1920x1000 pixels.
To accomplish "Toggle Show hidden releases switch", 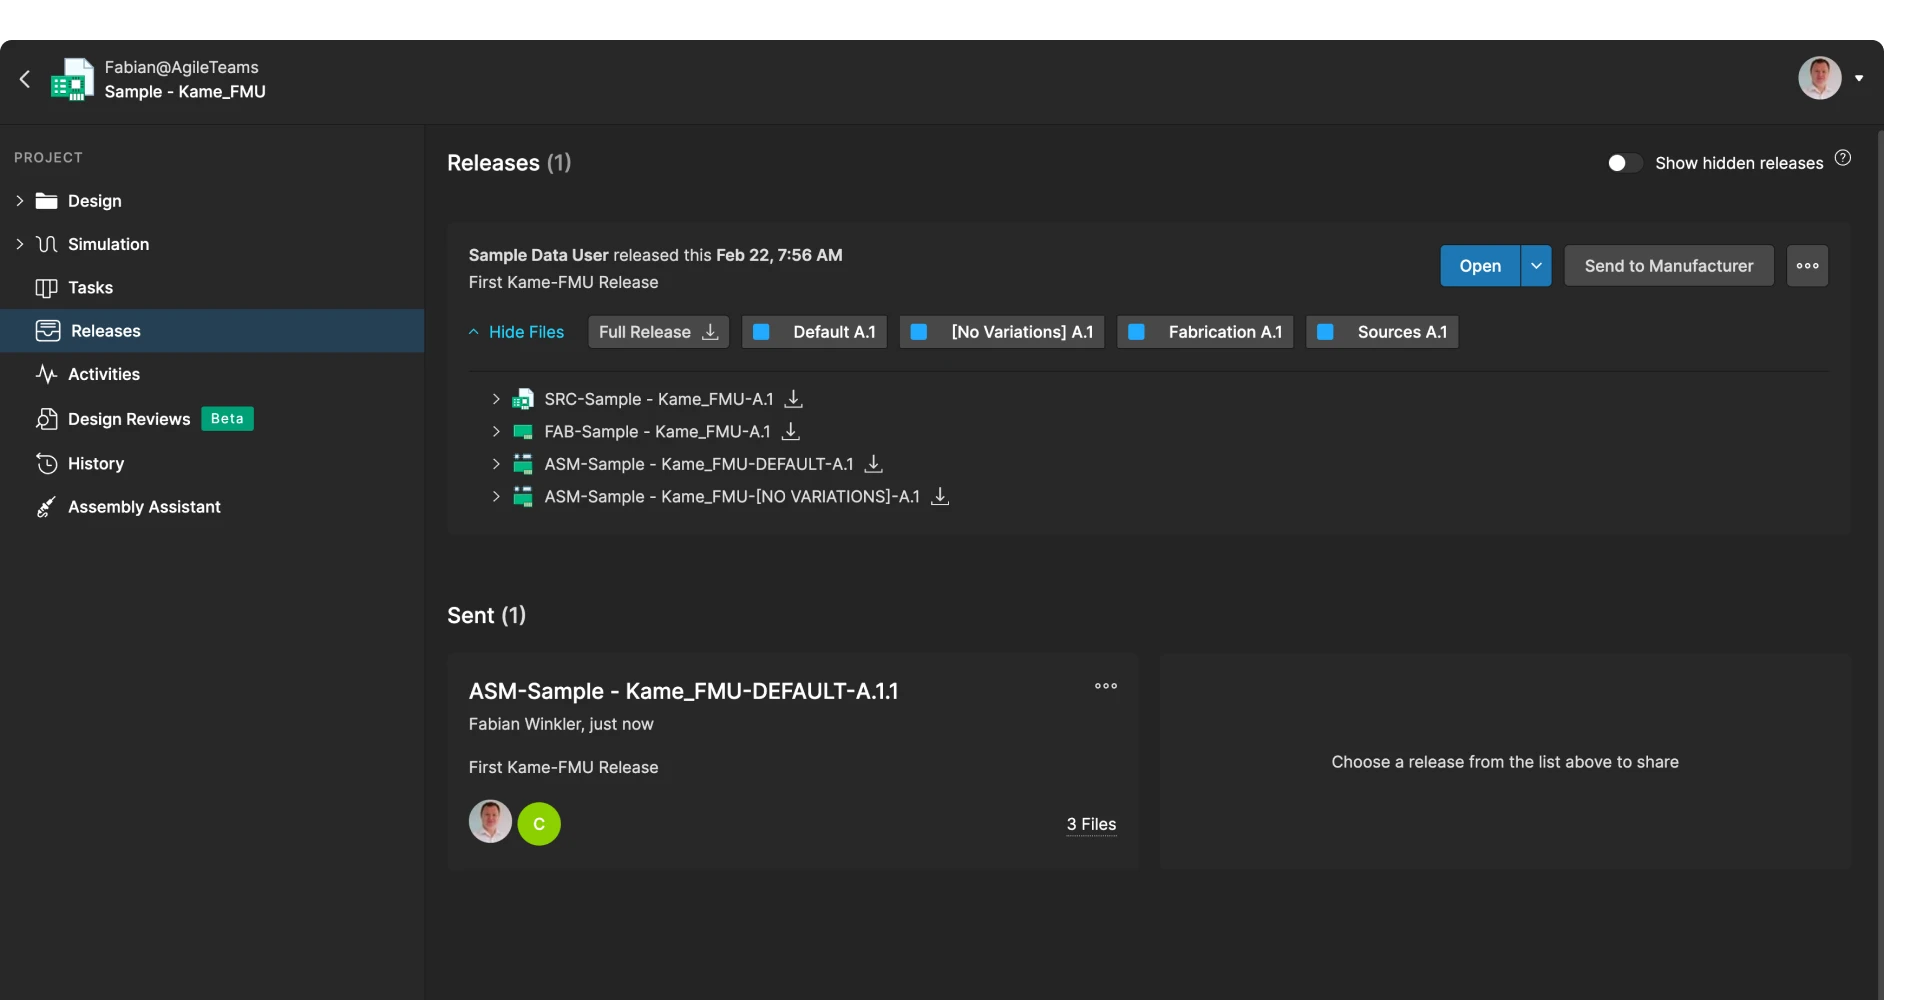I will [x=1624, y=163].
